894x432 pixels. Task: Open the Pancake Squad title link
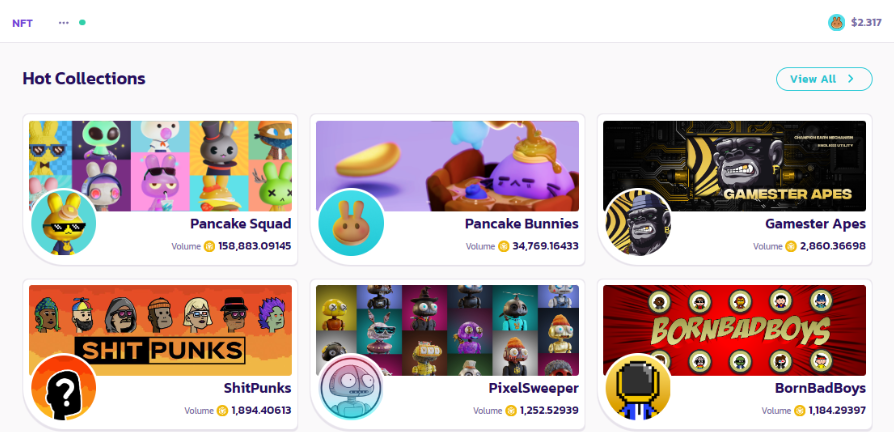point(241,223)
